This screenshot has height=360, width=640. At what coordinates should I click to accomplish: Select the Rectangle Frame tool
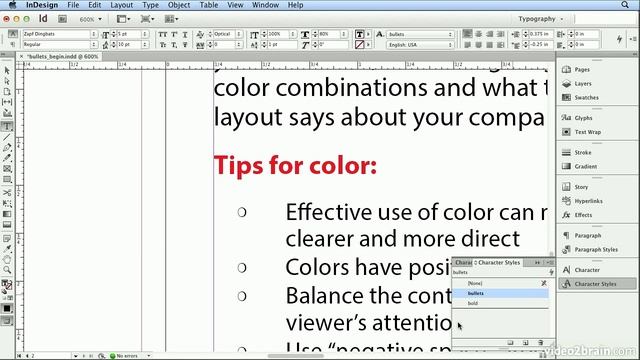[7, 169]
